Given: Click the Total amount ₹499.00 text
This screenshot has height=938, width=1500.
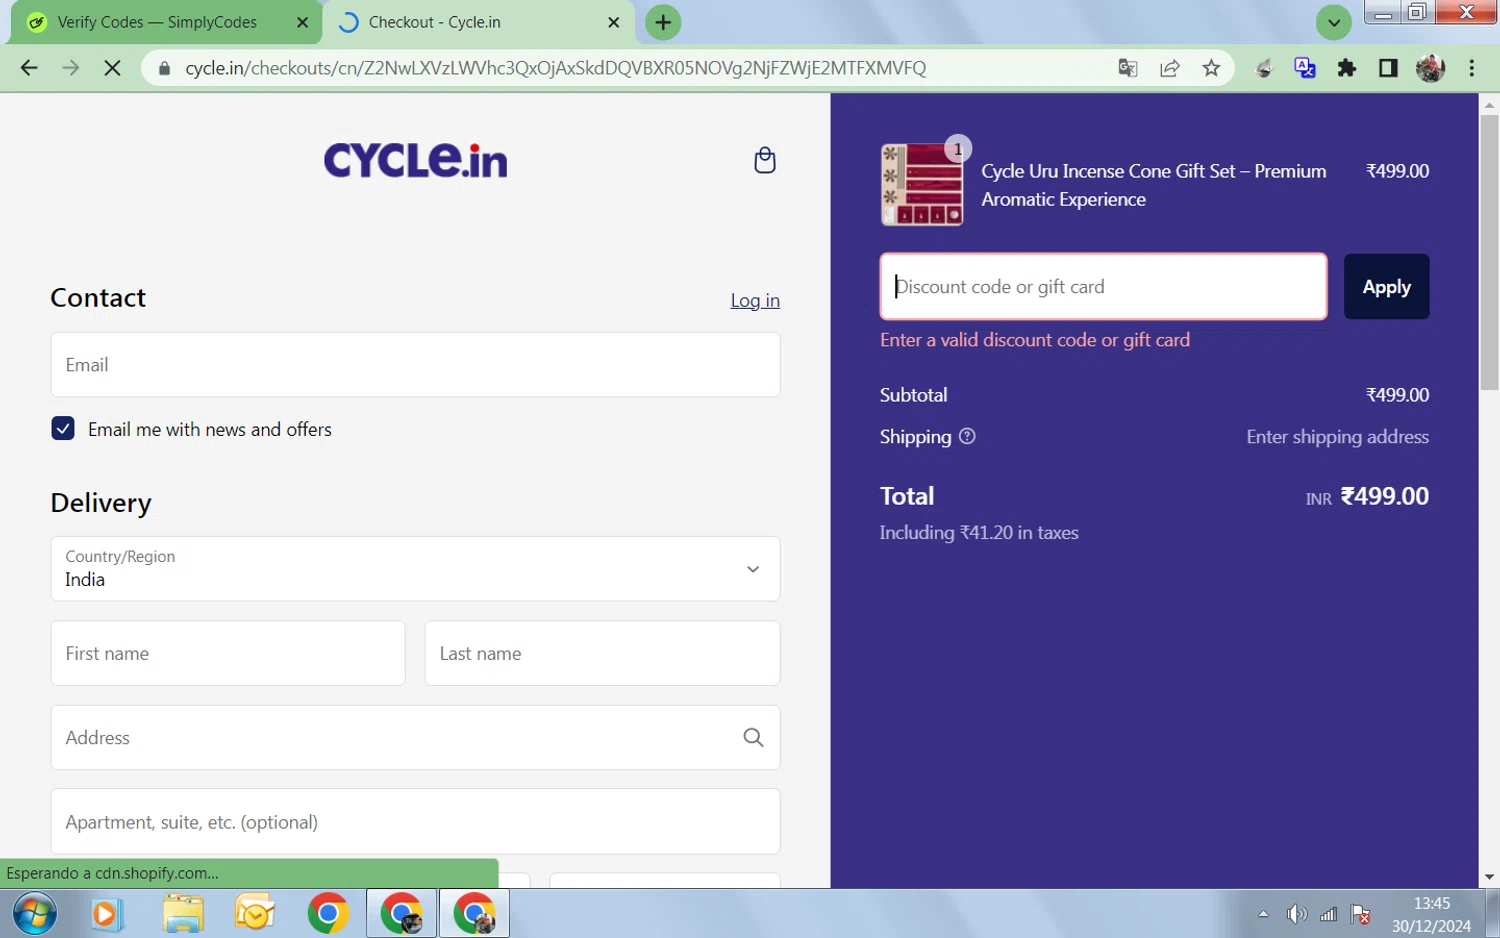Looking at the screenshot, I should (x=1384, y=496).
